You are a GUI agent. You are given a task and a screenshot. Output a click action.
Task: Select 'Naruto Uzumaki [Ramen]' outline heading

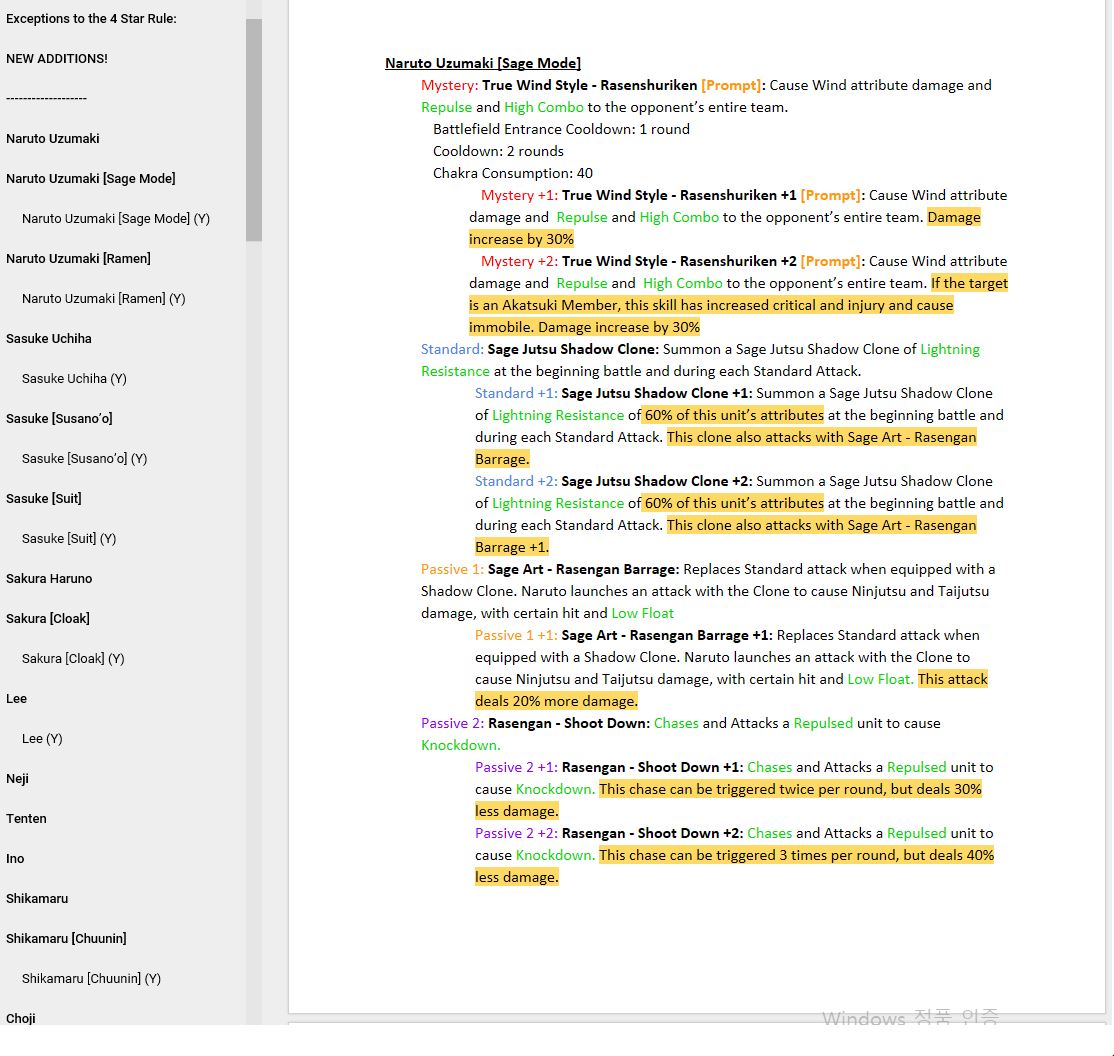pos(78,259)
